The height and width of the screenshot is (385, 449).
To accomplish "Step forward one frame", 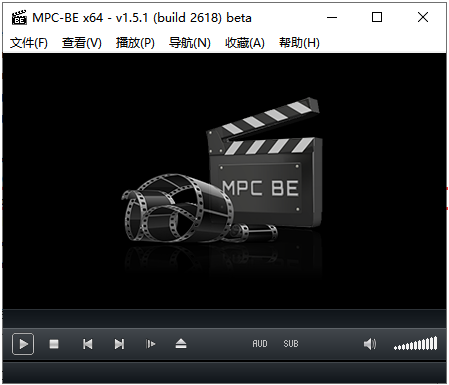I will click(x=150, y=344).
